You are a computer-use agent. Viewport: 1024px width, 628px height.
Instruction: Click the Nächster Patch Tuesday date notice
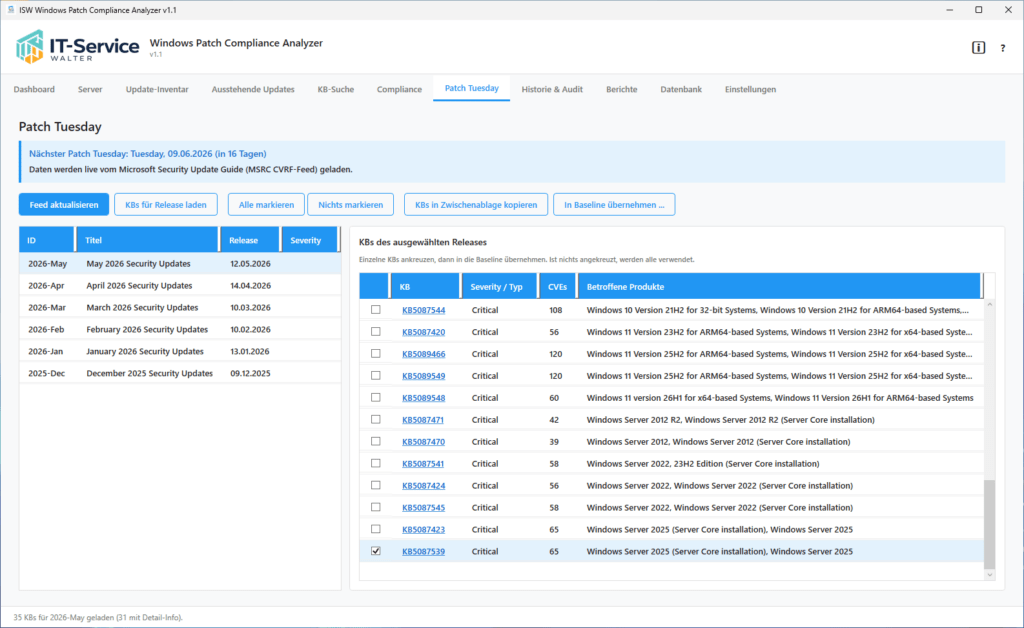pyautogui.click(x=148, y=153)
